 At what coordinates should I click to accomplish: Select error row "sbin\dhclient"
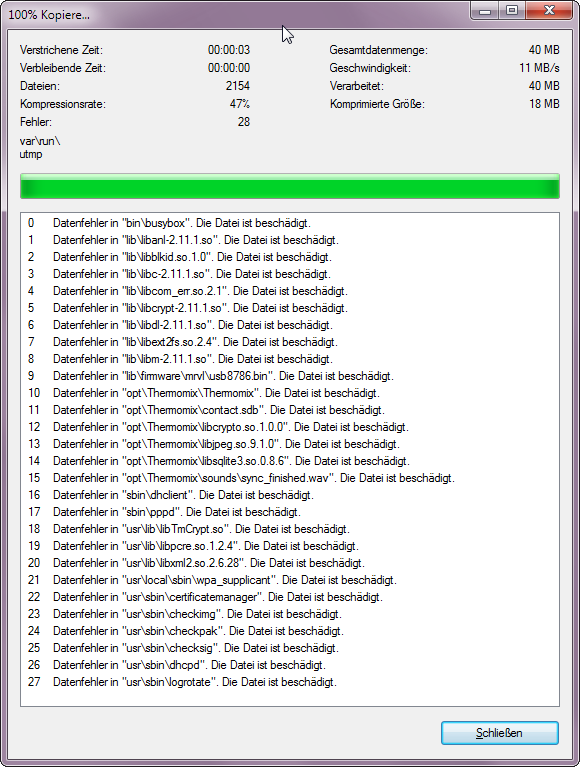[x=290, y=495]
